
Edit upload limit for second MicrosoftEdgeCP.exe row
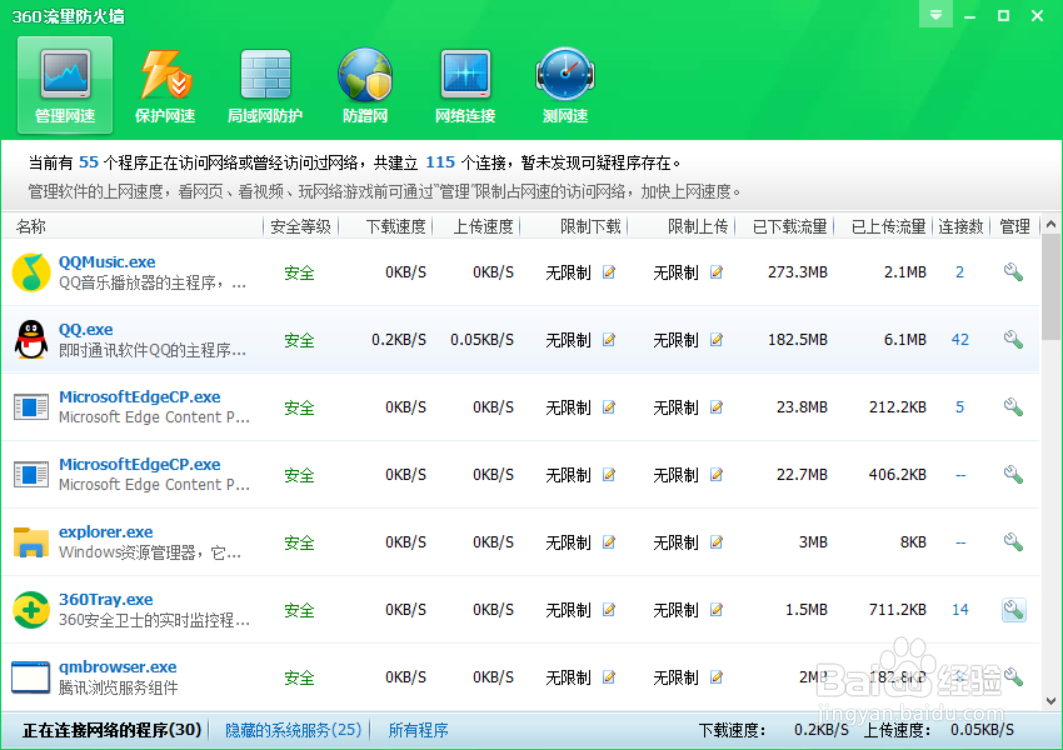click(x=717, y=475)
